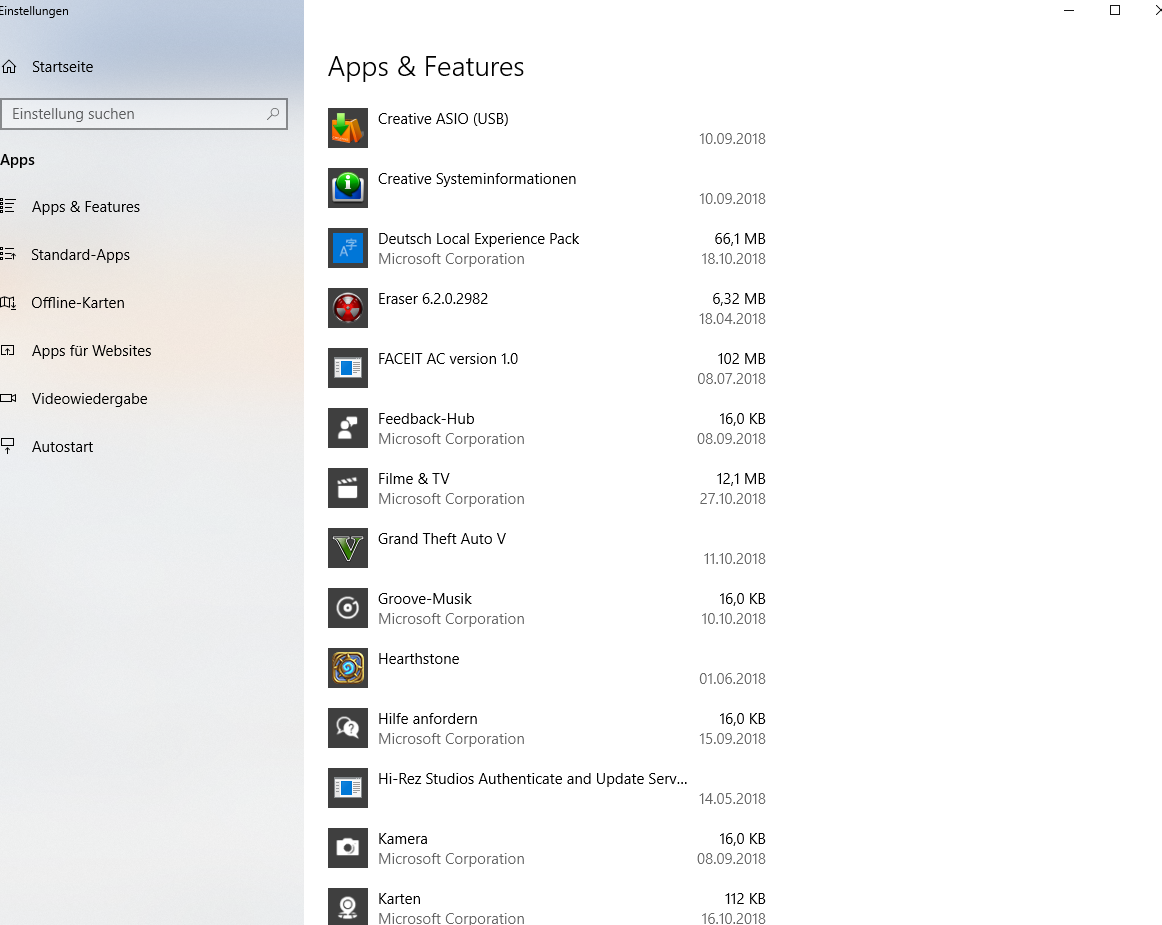This screenshot has height=925, width=1162.
Task: Click the Deutsch Local Experience Pack icon
Action: tap(348, 248)
